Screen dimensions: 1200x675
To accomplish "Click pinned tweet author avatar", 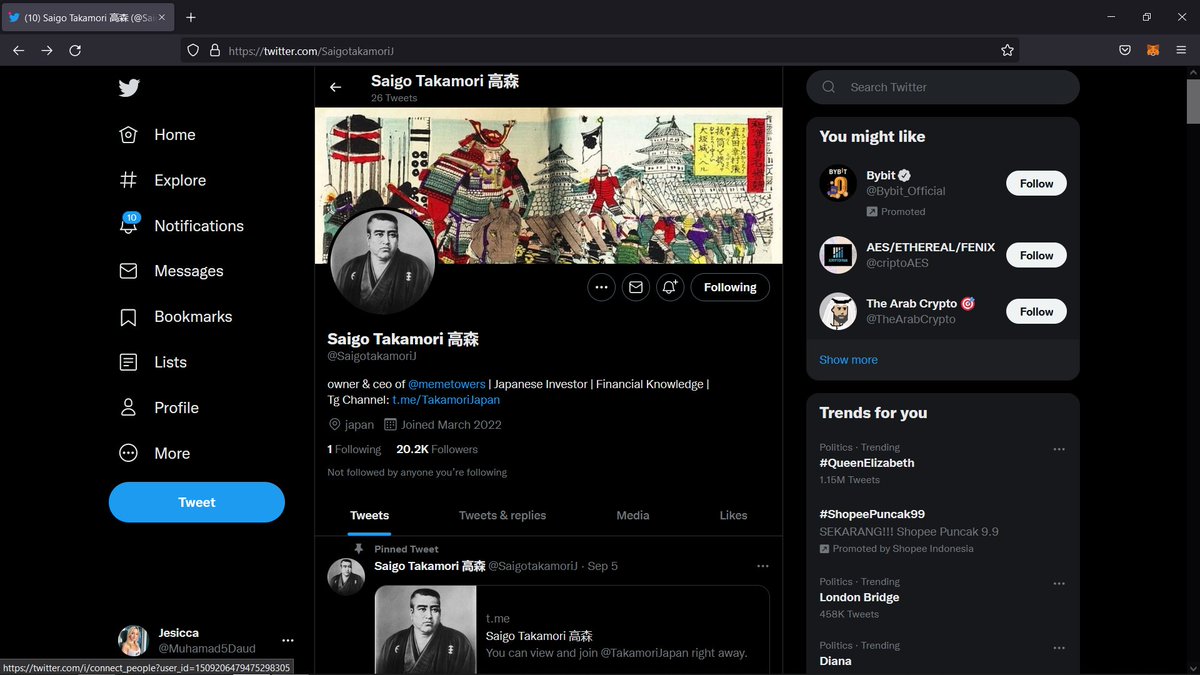I will [x=347, y=577].
